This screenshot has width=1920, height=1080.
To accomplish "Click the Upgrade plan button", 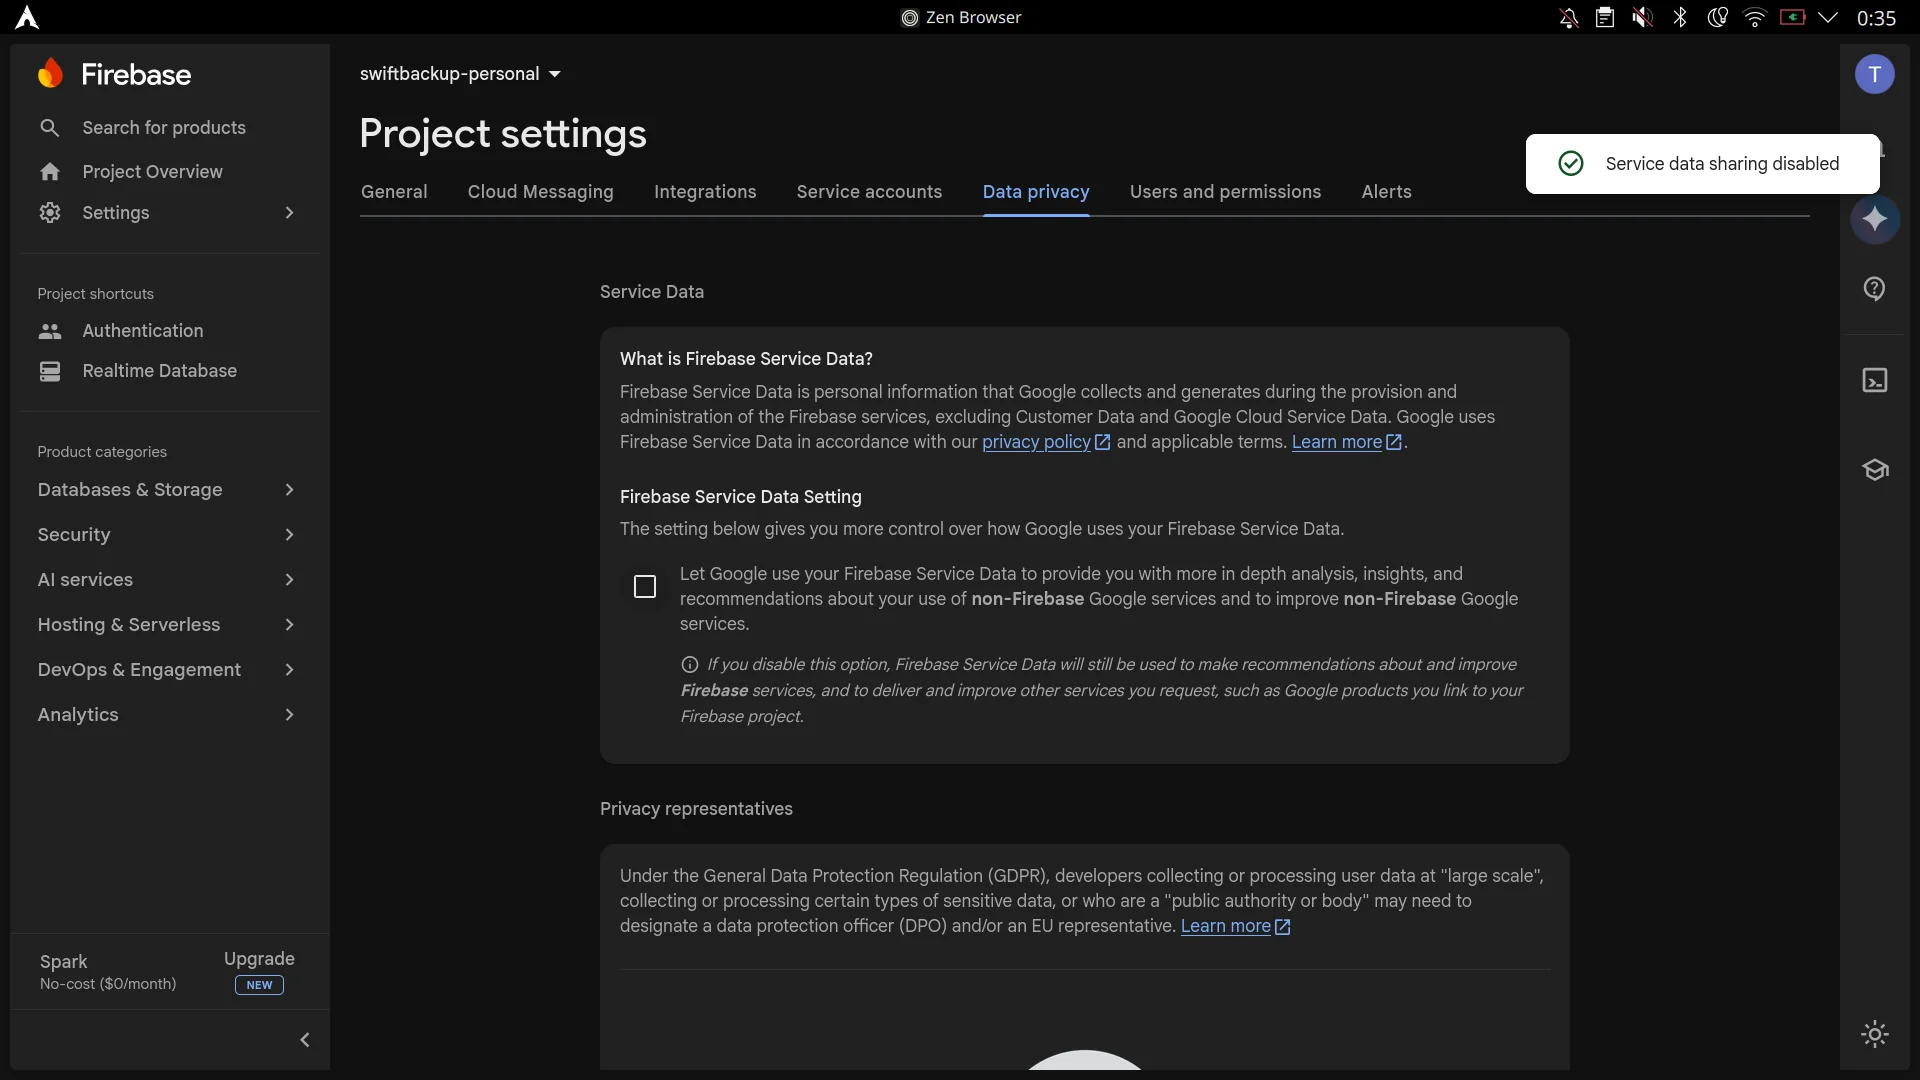I will [259, 971].
